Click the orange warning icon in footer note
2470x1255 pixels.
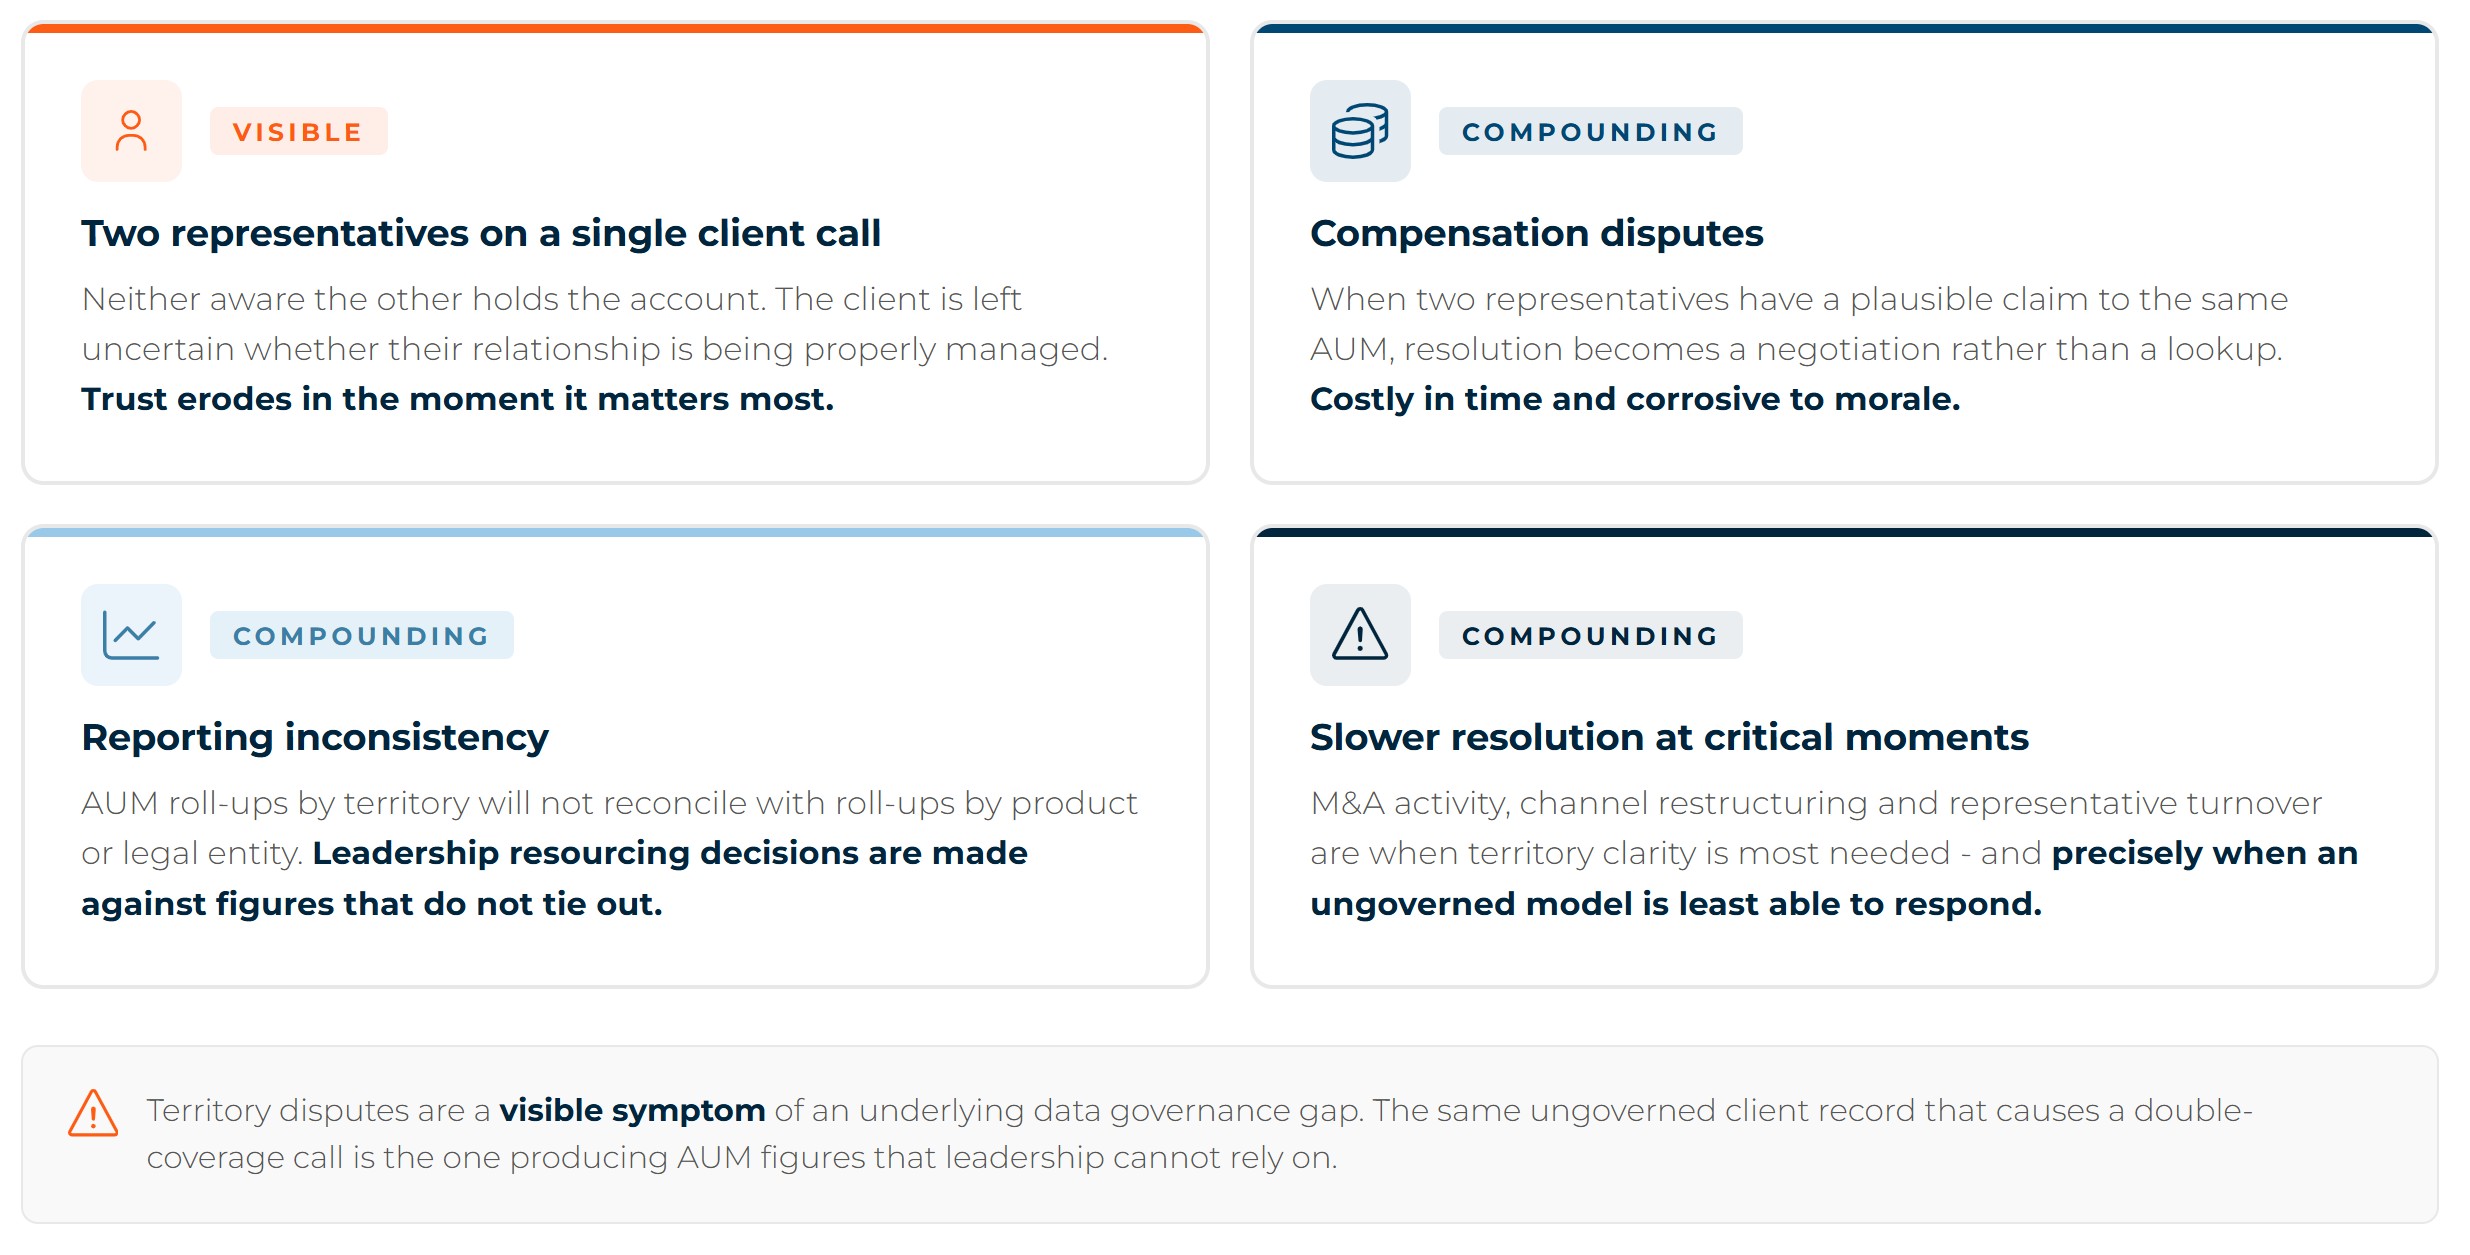coord(93,1113)
